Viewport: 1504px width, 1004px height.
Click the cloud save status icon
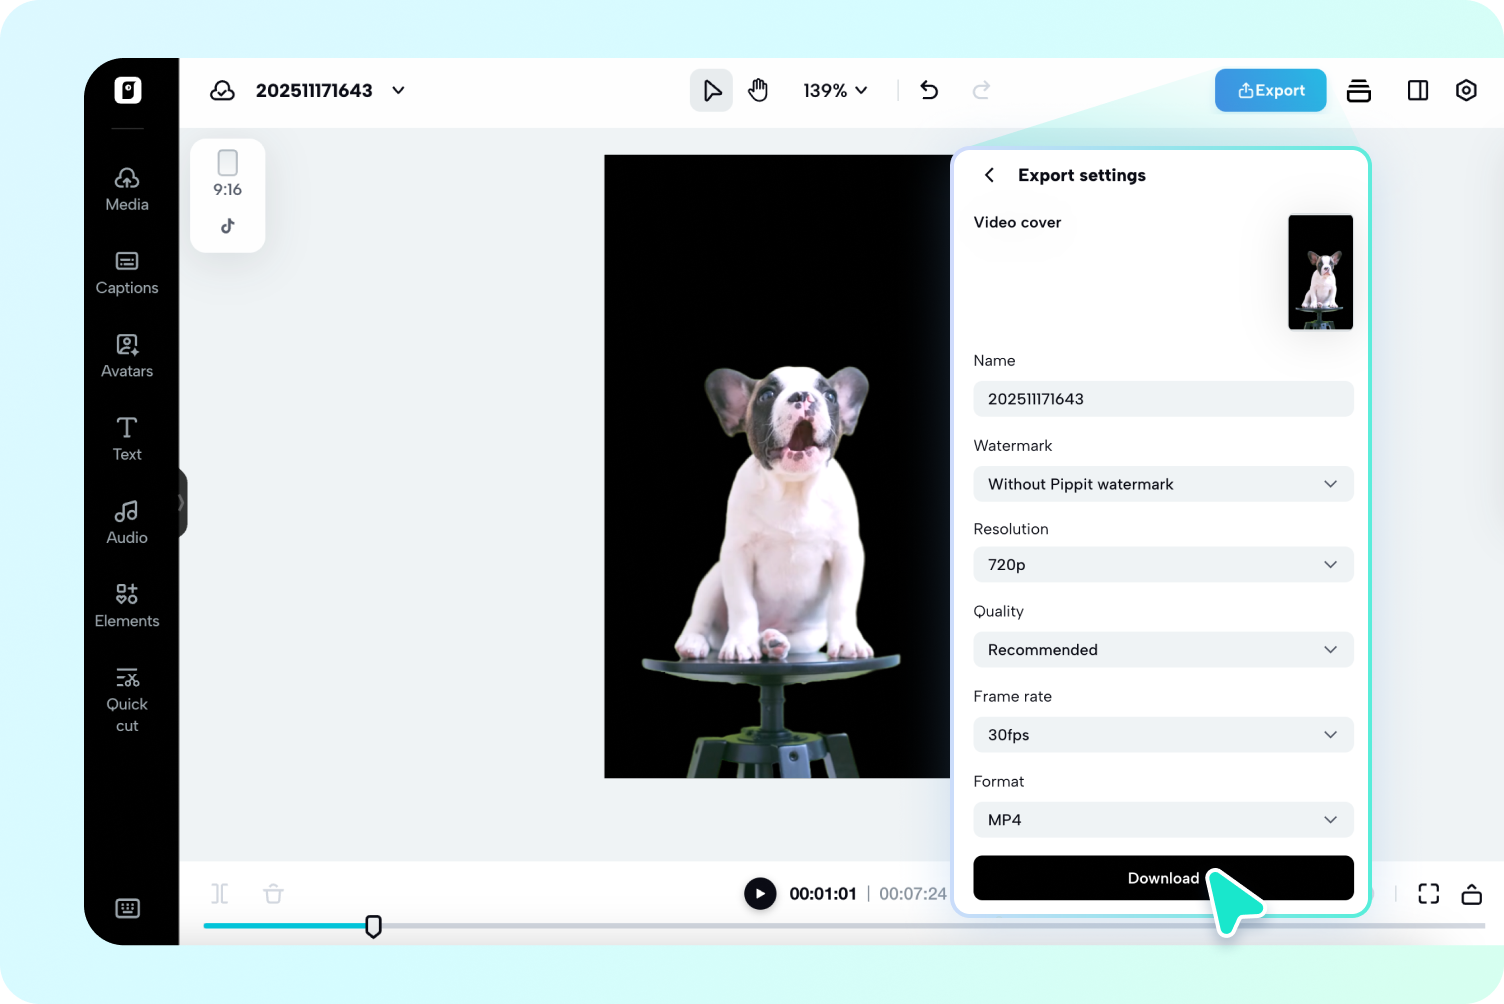coord(222,90)
